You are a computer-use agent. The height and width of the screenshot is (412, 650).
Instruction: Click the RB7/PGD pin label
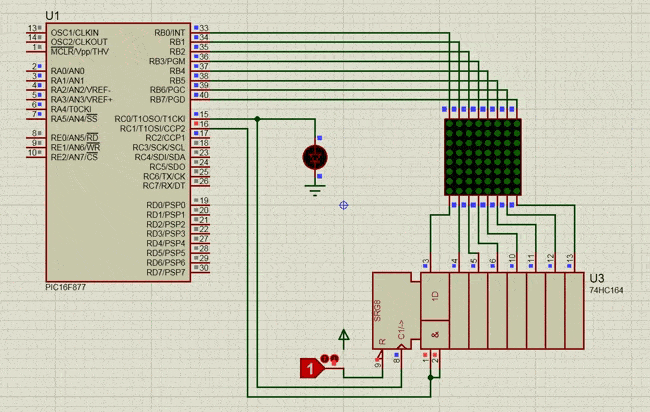(168, 99)
